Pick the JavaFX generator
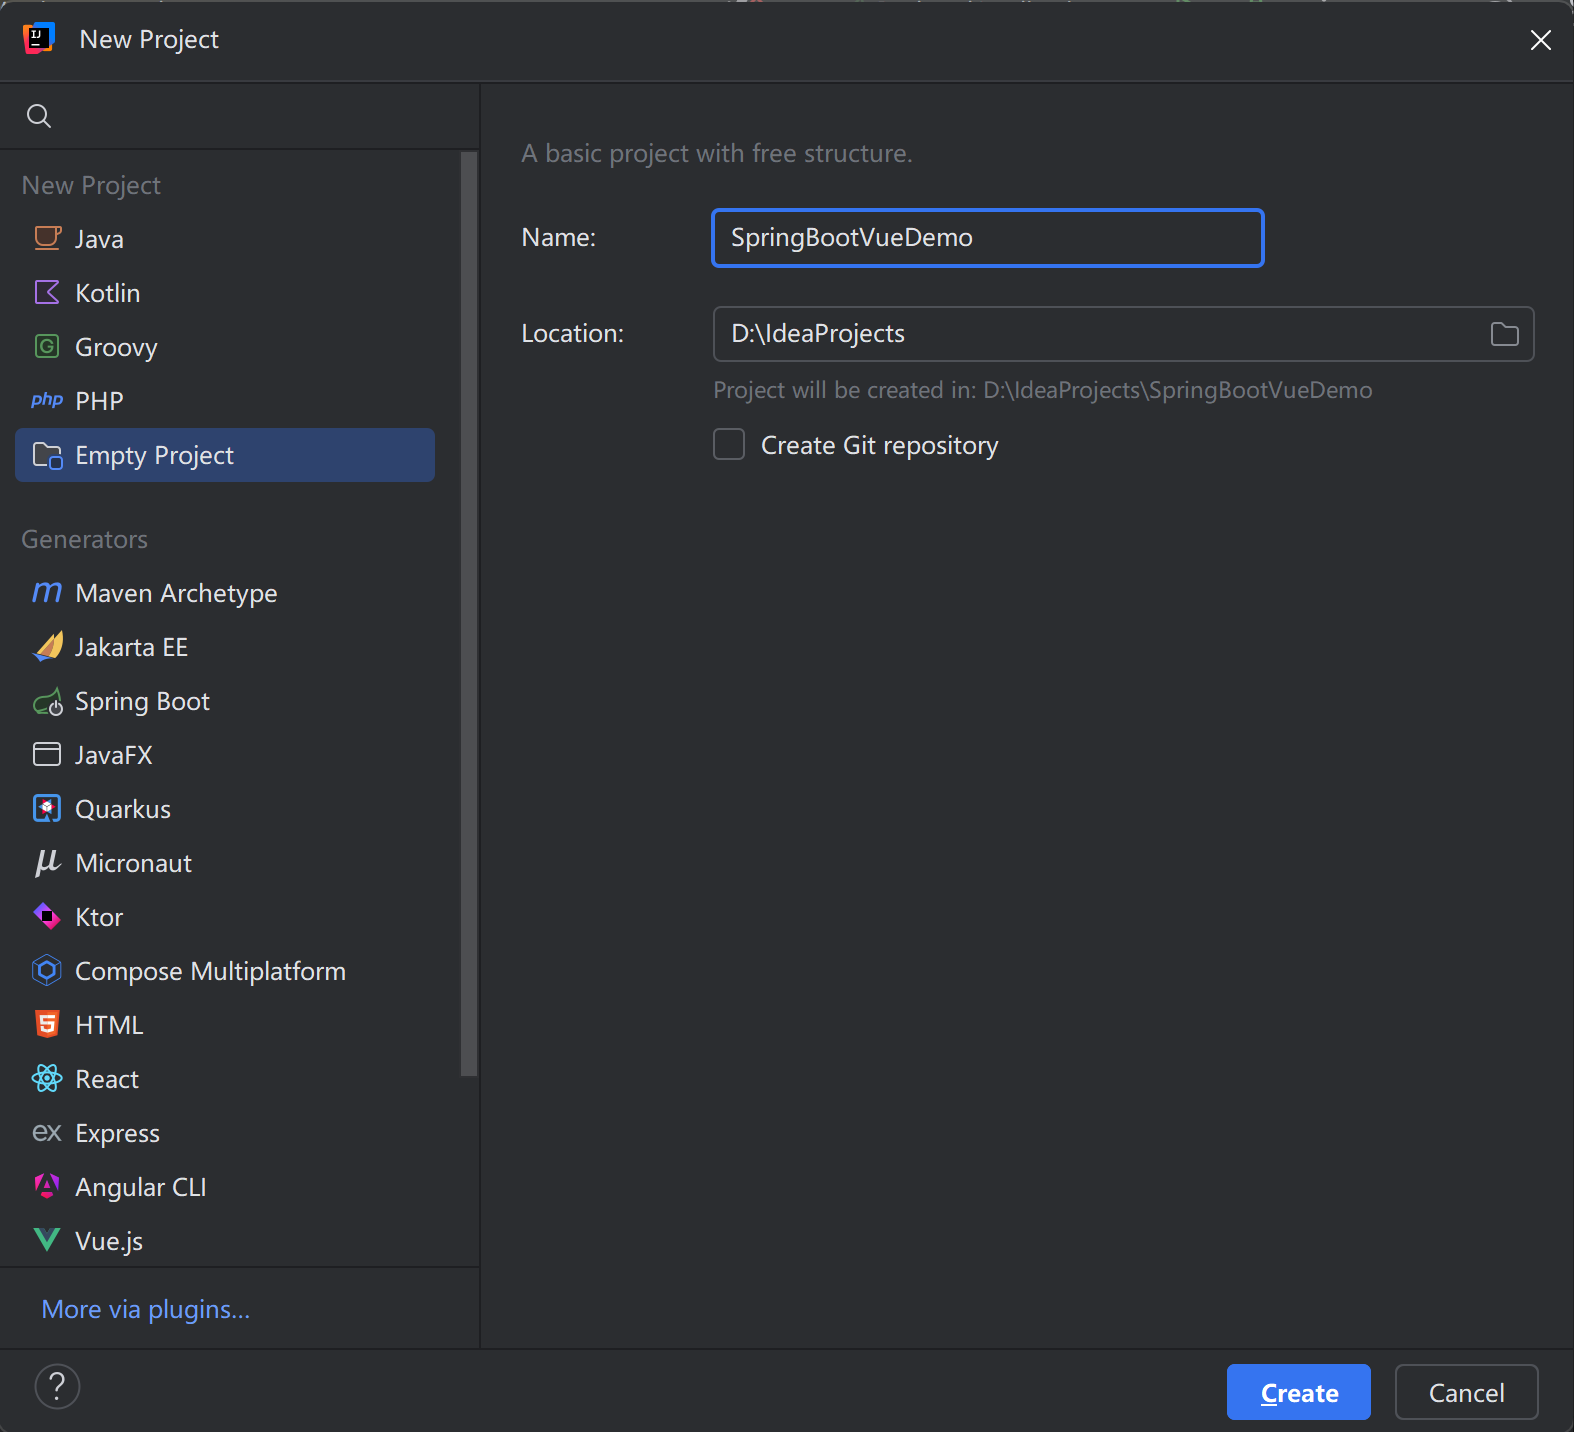Screen dimensions: 1574x1432 225,755
